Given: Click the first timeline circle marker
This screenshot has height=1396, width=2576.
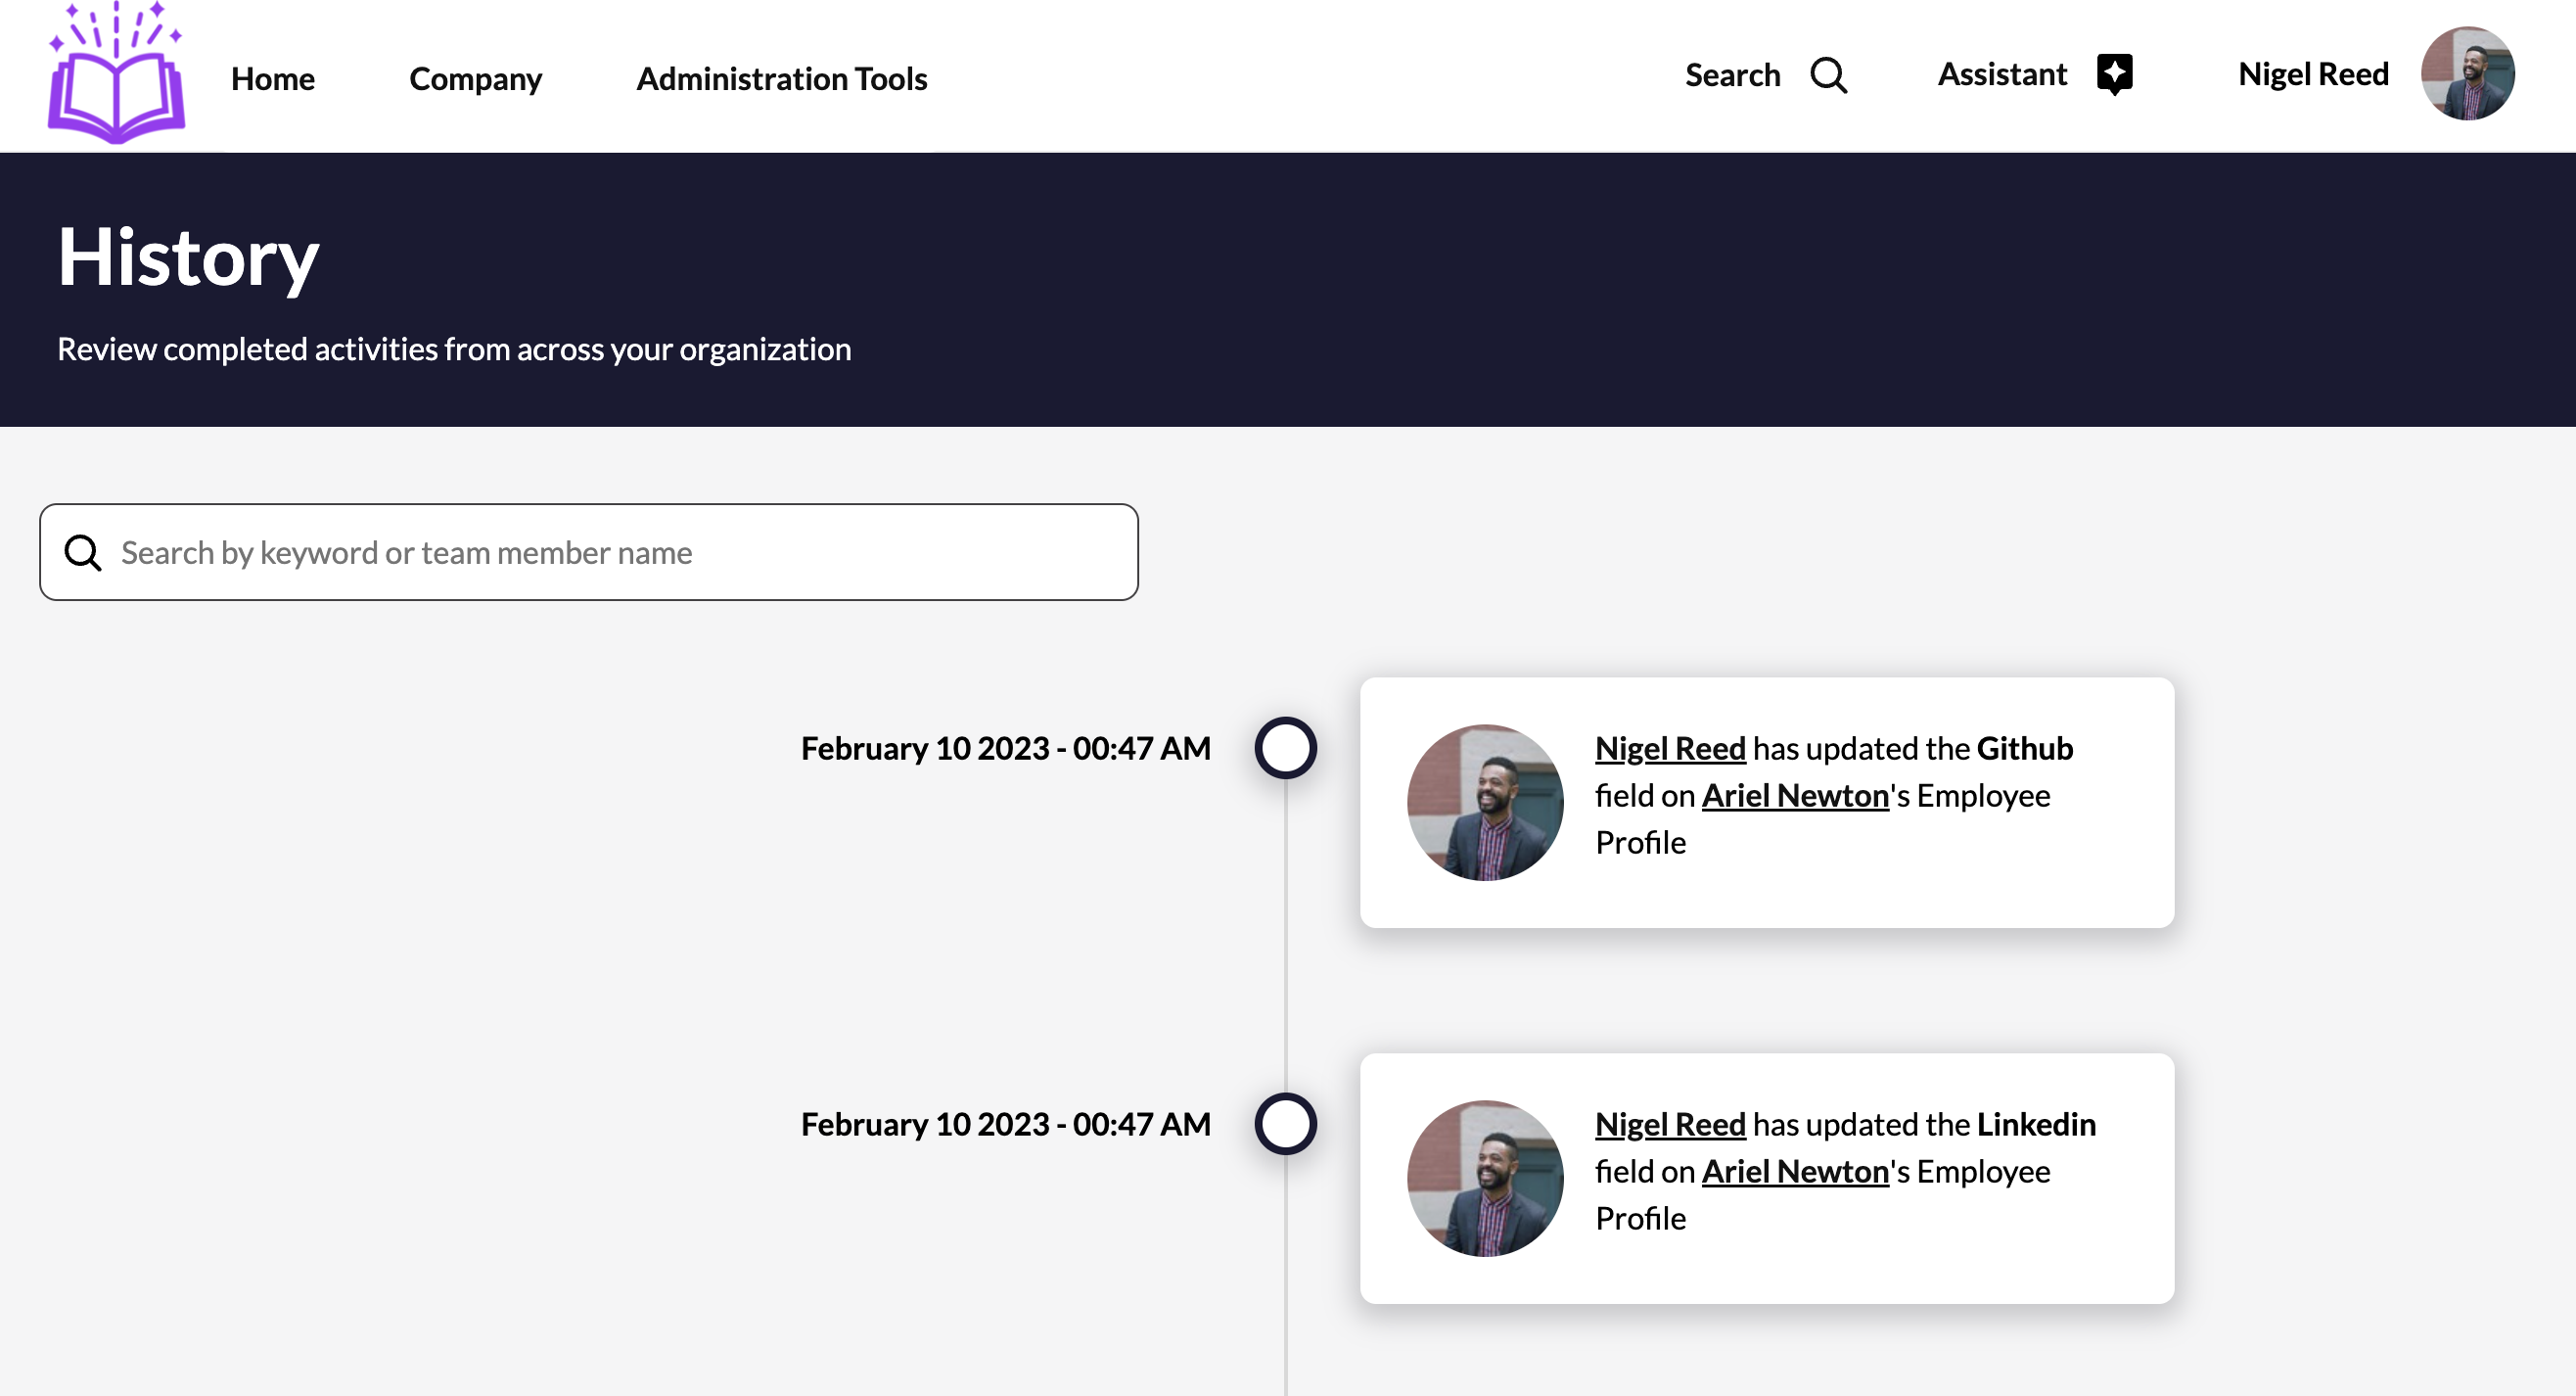Looking at the screenshot, I should click(x=1285, y=748).
